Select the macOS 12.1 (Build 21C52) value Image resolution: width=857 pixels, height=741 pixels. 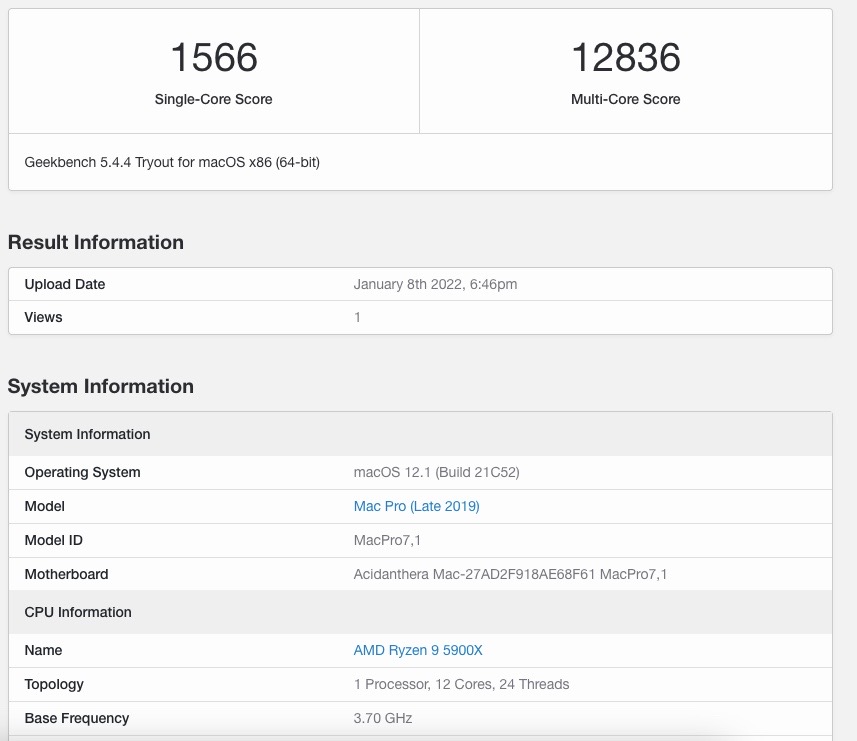436,472
